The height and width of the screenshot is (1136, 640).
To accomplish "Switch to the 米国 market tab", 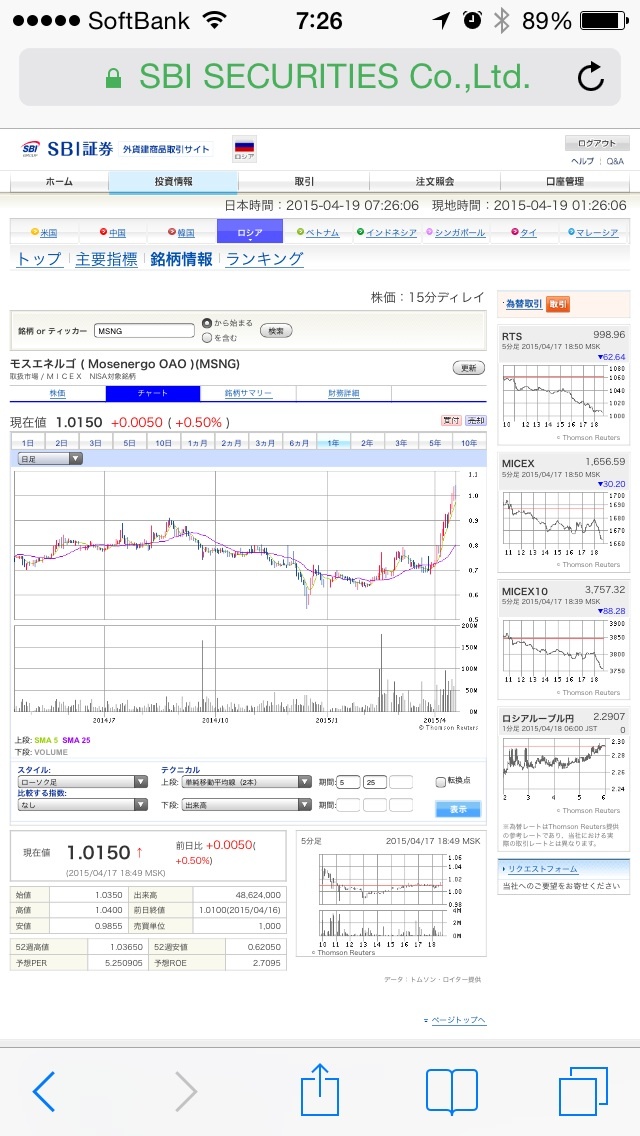I will 44,233.
